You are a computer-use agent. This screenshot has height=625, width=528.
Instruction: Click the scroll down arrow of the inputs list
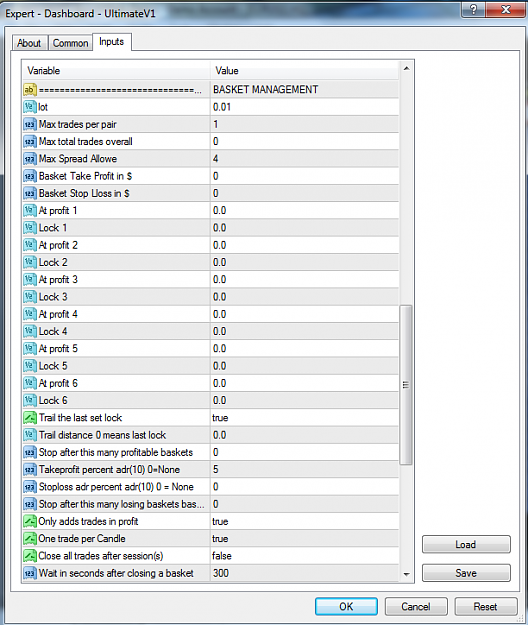click(x=406, y=574)
